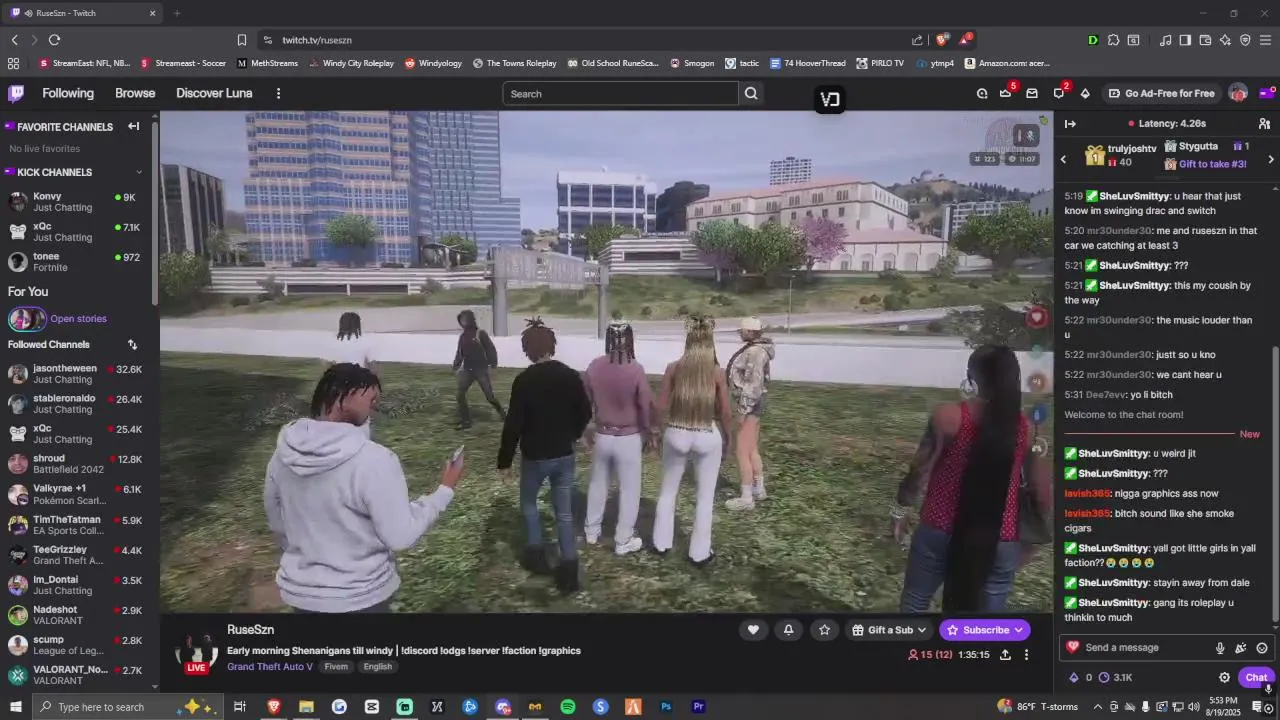Viewport: 1280px width, 720px height.
Task: Open the Browse page
Action: (x=135, y=93)
